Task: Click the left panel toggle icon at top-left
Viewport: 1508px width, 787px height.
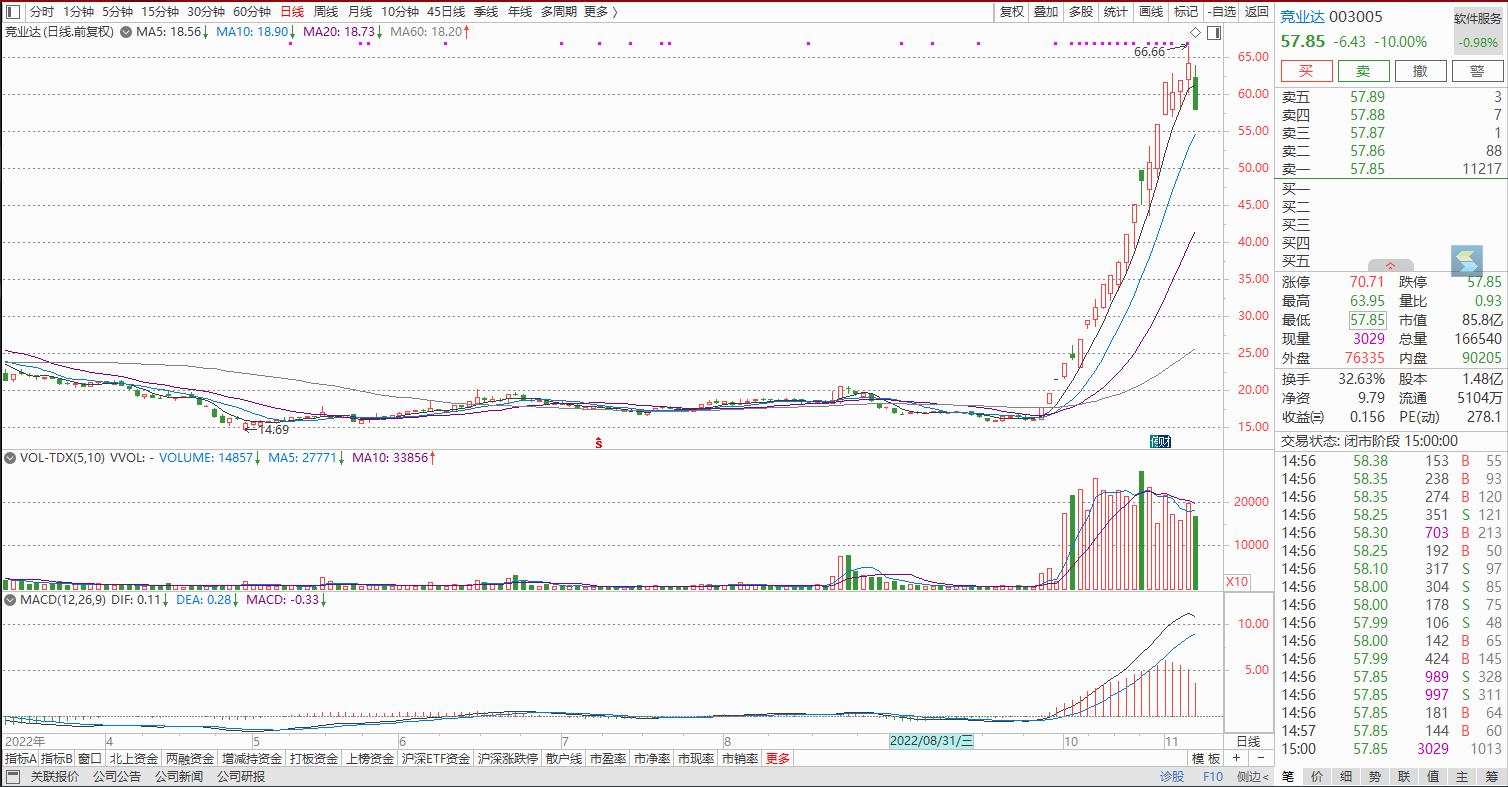Action: pos(12,12)
